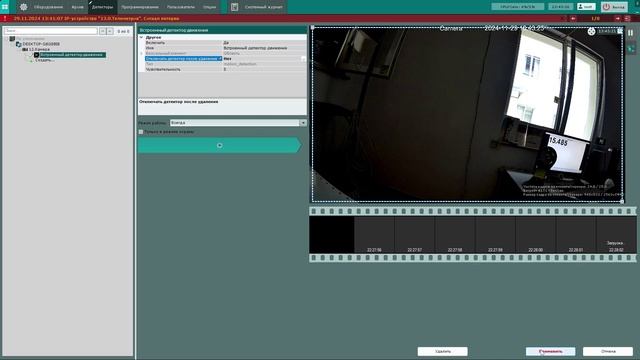Click the CPU load indicator

(x=518, y=7)
